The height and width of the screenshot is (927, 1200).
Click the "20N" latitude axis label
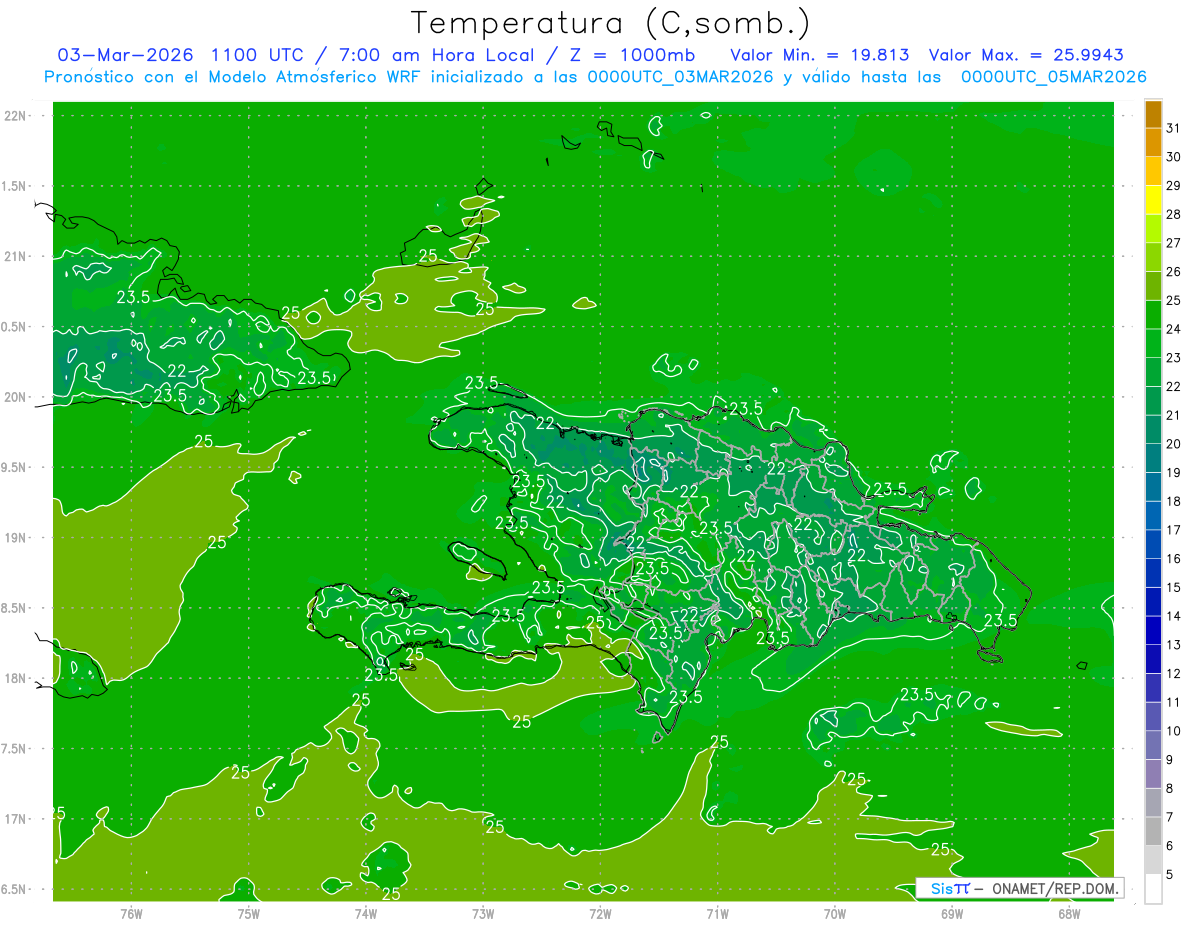[16, 397]
